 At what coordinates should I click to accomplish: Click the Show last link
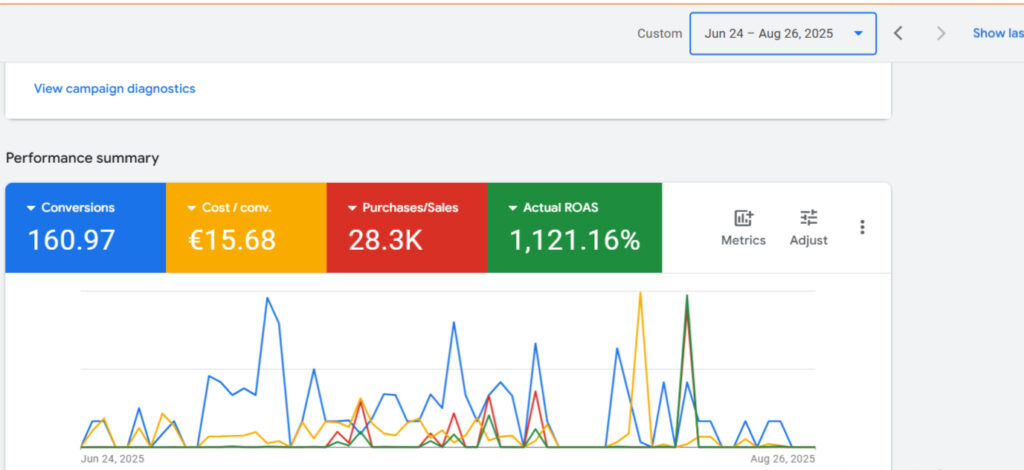point(997,33)
